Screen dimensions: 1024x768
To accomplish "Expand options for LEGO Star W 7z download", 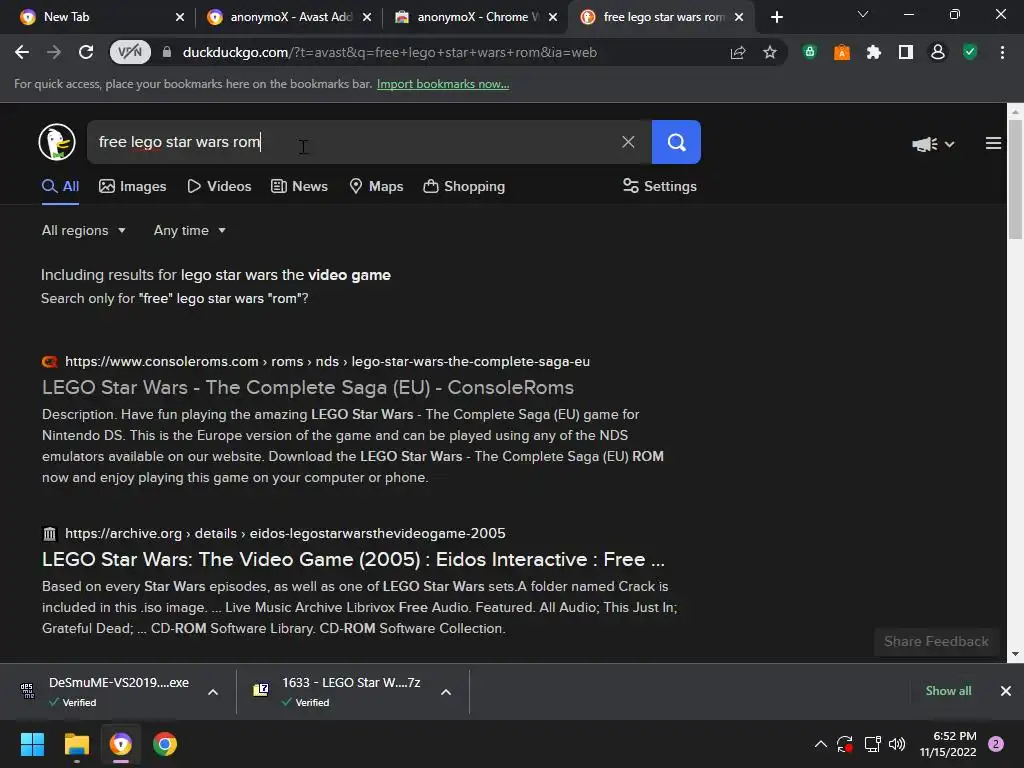I will click(x=446, y=692).
